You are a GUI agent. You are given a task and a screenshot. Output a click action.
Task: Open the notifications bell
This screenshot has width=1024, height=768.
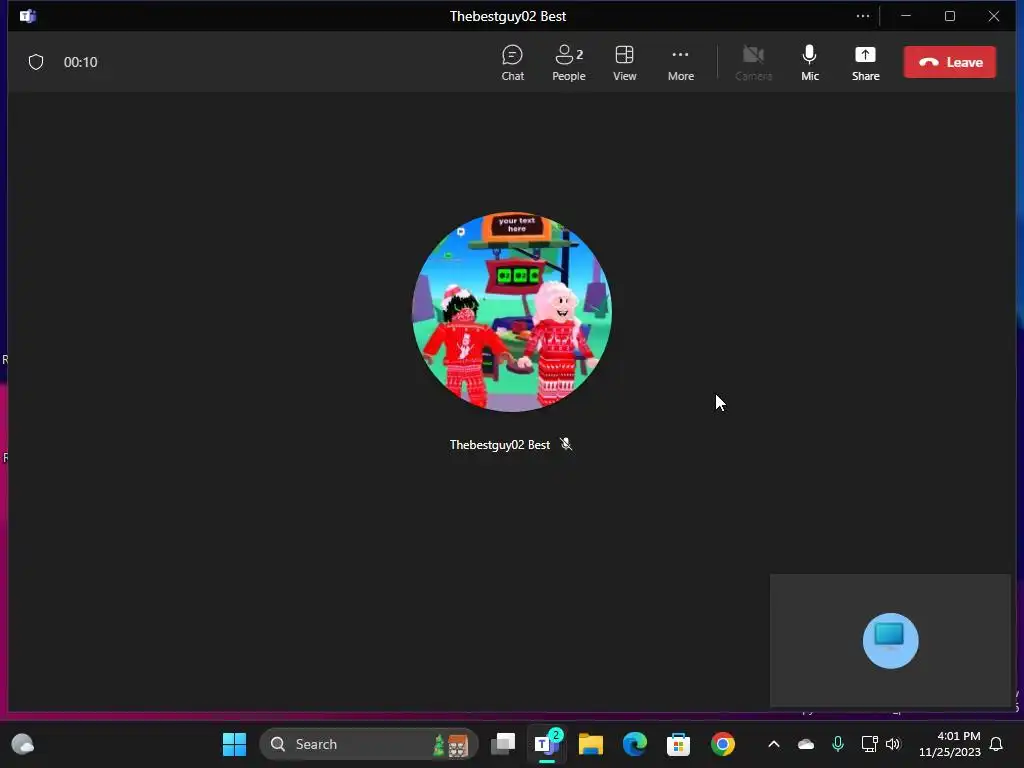[996, 744]
